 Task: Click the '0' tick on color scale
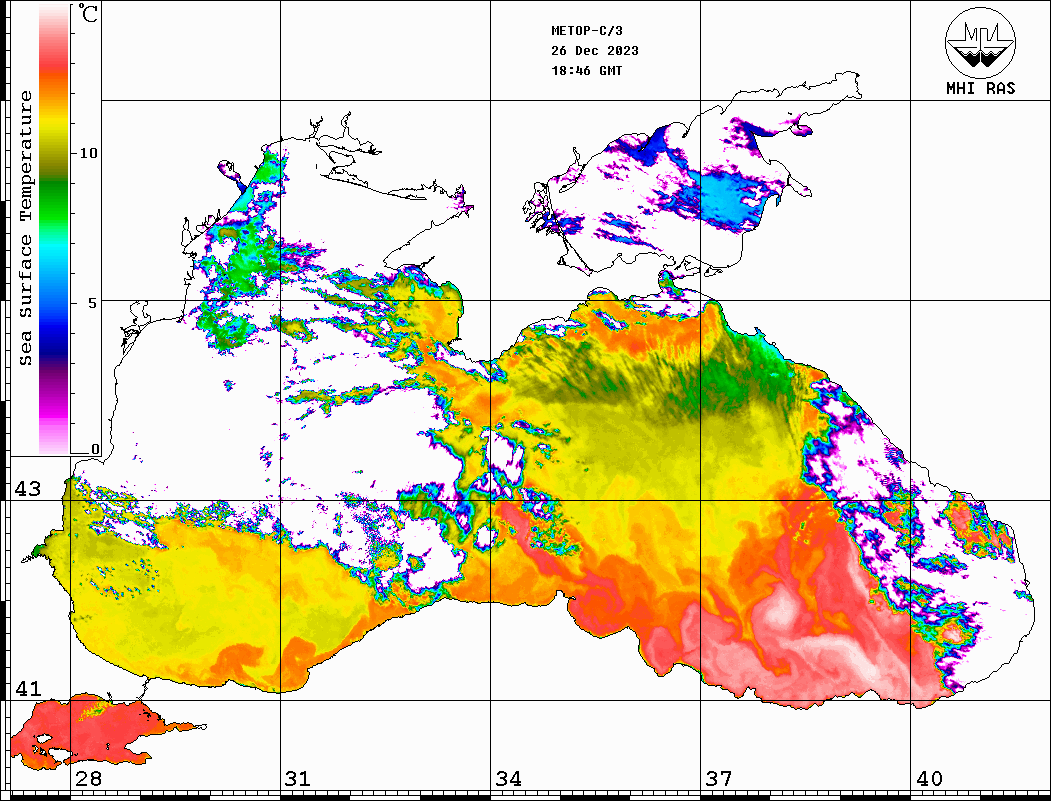point(95,449)
